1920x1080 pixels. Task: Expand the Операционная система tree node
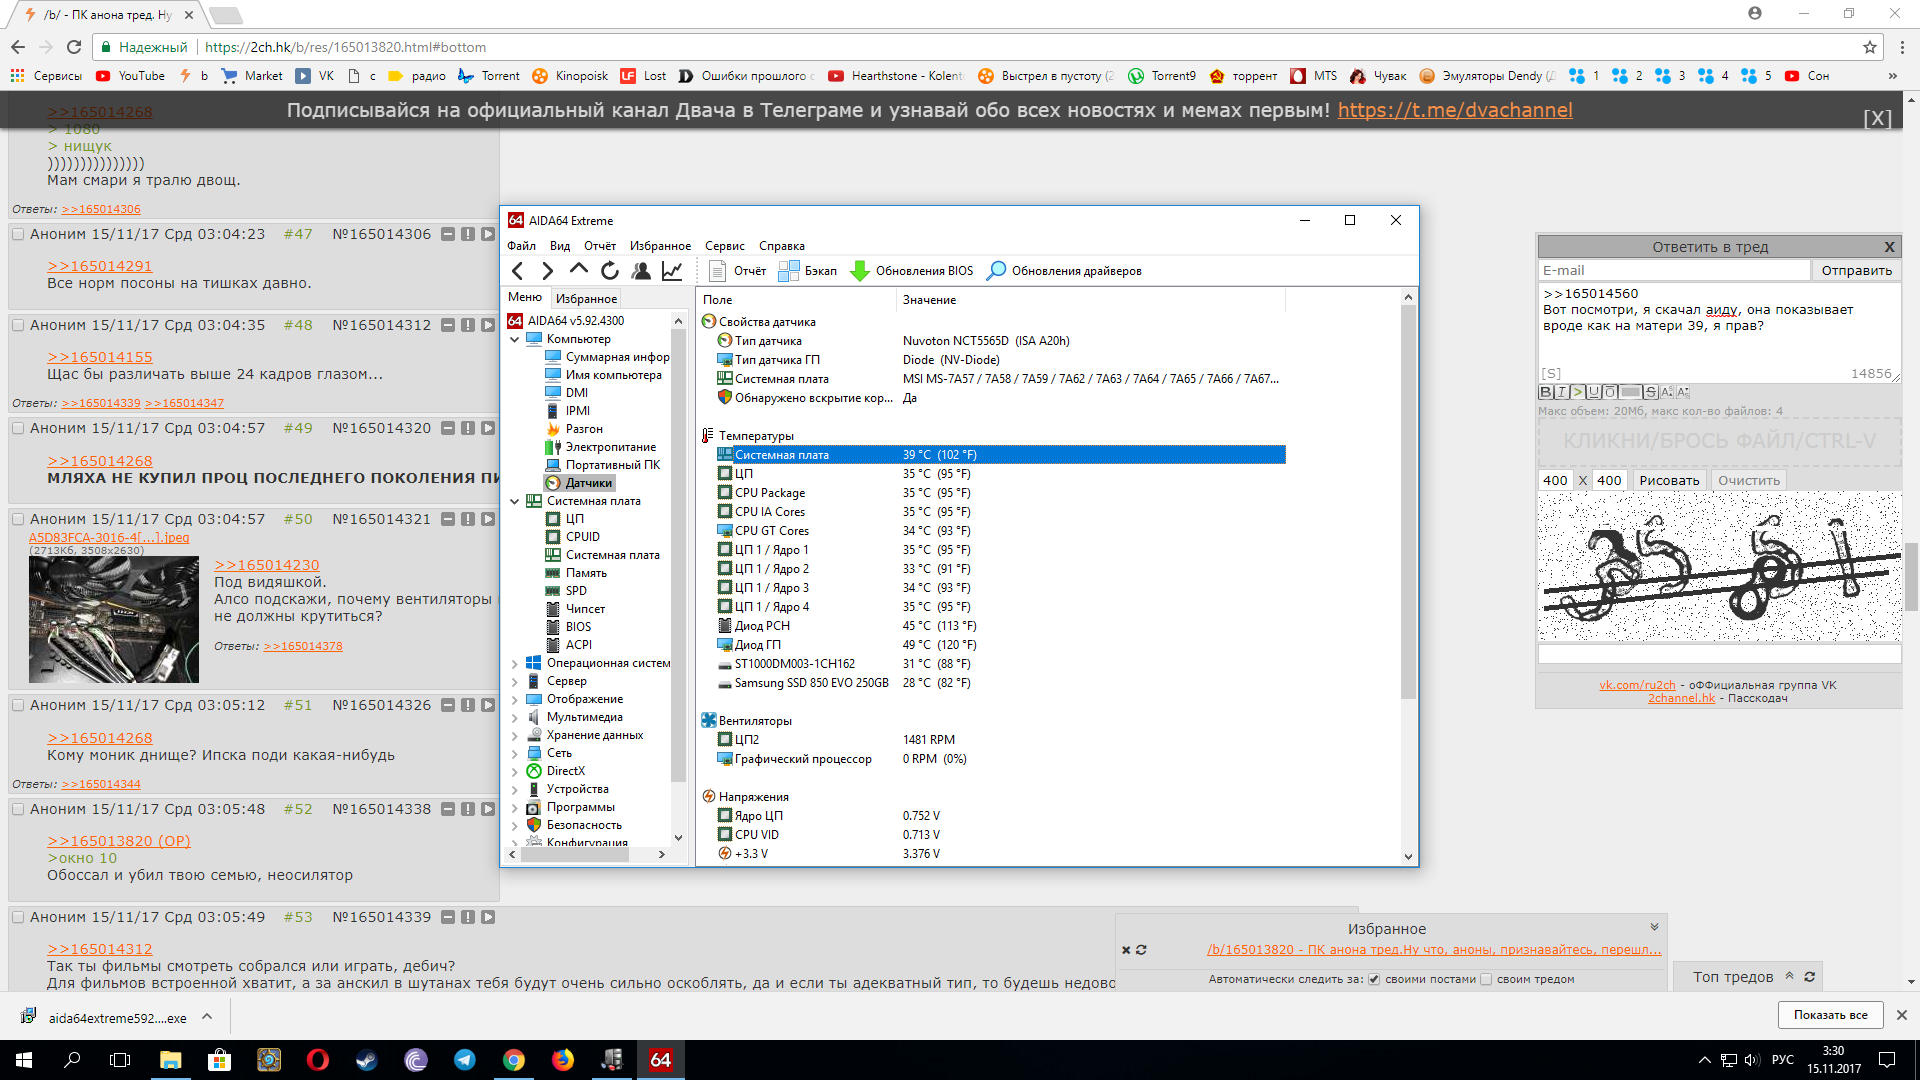(515, 663)
